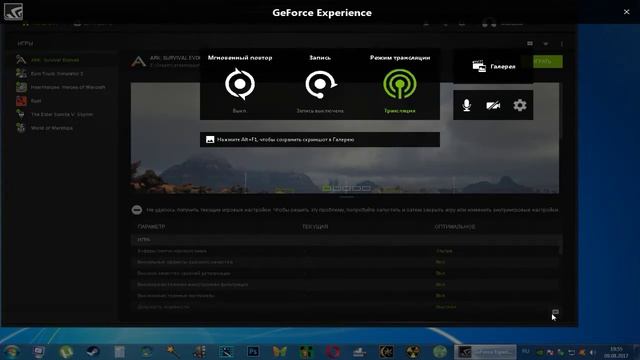Click the RU language indicator in tray

526,351
